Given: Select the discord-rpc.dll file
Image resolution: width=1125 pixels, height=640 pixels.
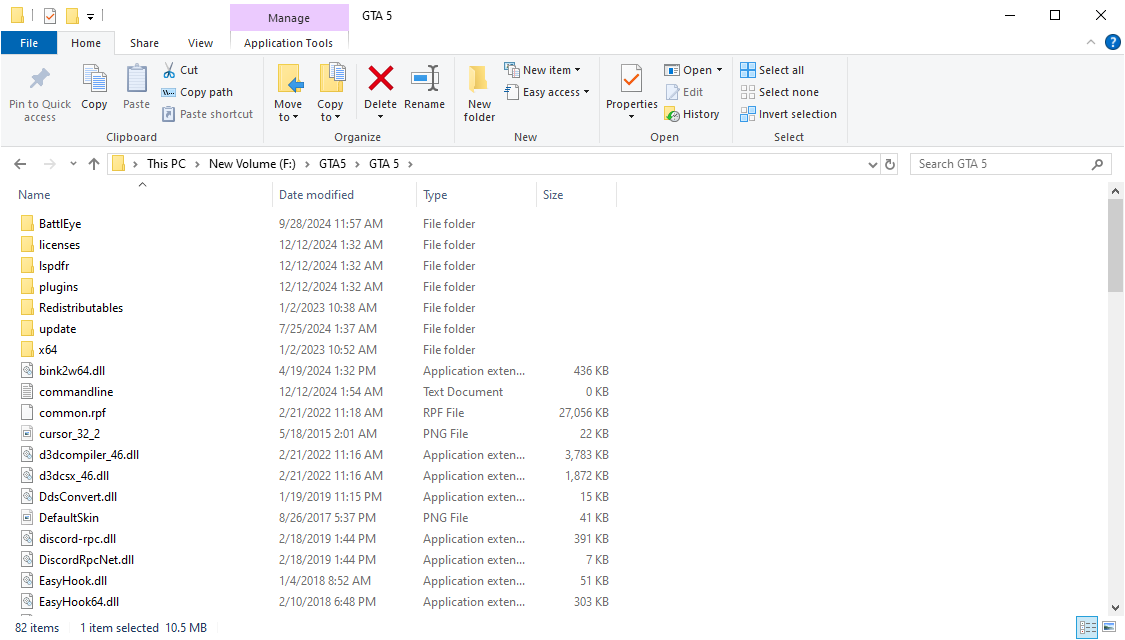Looking at the screenshot, I should [77, 539].
